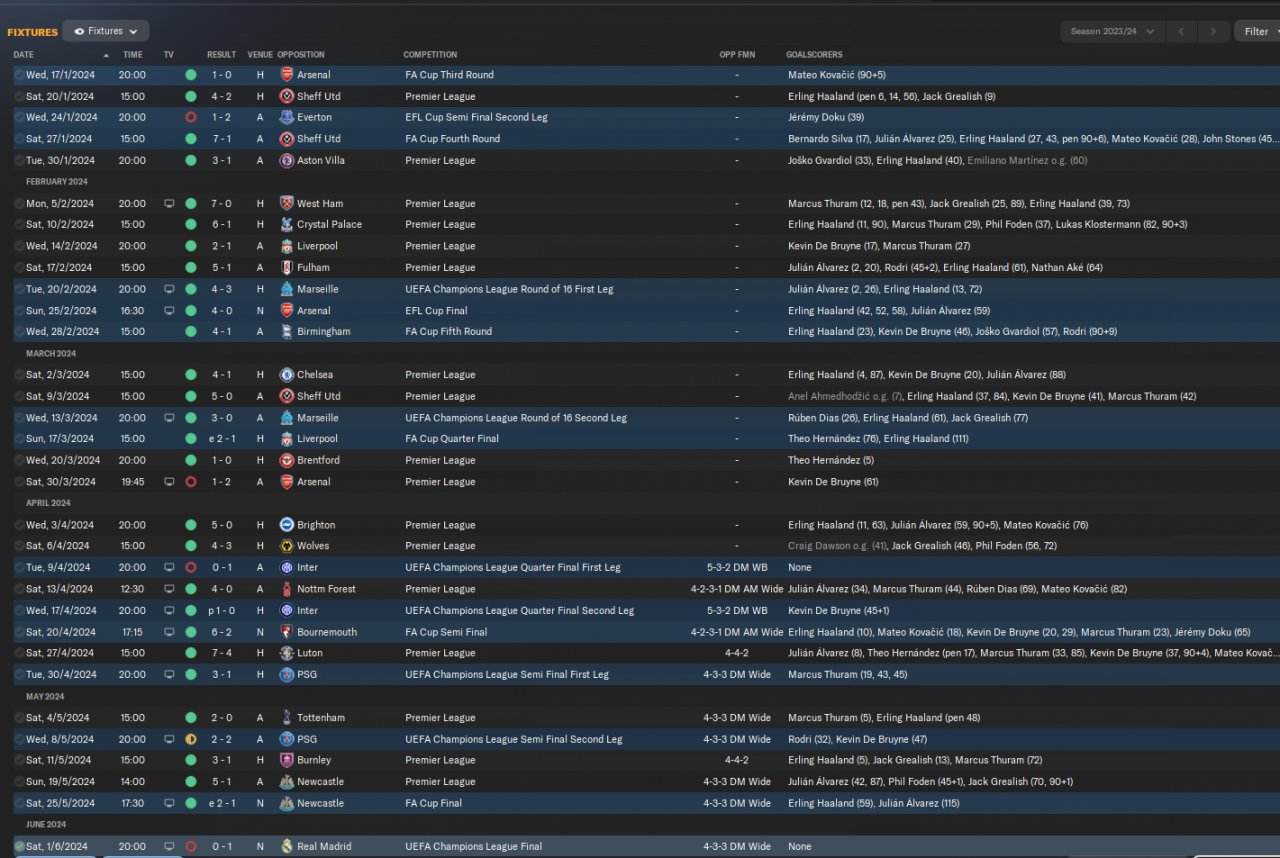Image resolution: width=1280 pixels, height=858 pixels.
Task: Click the Aston Villa club badge
Action: click(x=287, y=161)
